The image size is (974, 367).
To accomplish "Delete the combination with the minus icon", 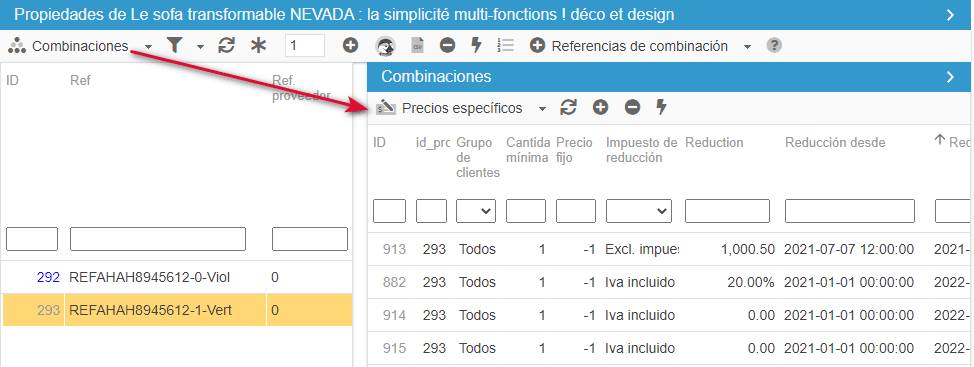I will pyautogui.click(x=447, y=45).
